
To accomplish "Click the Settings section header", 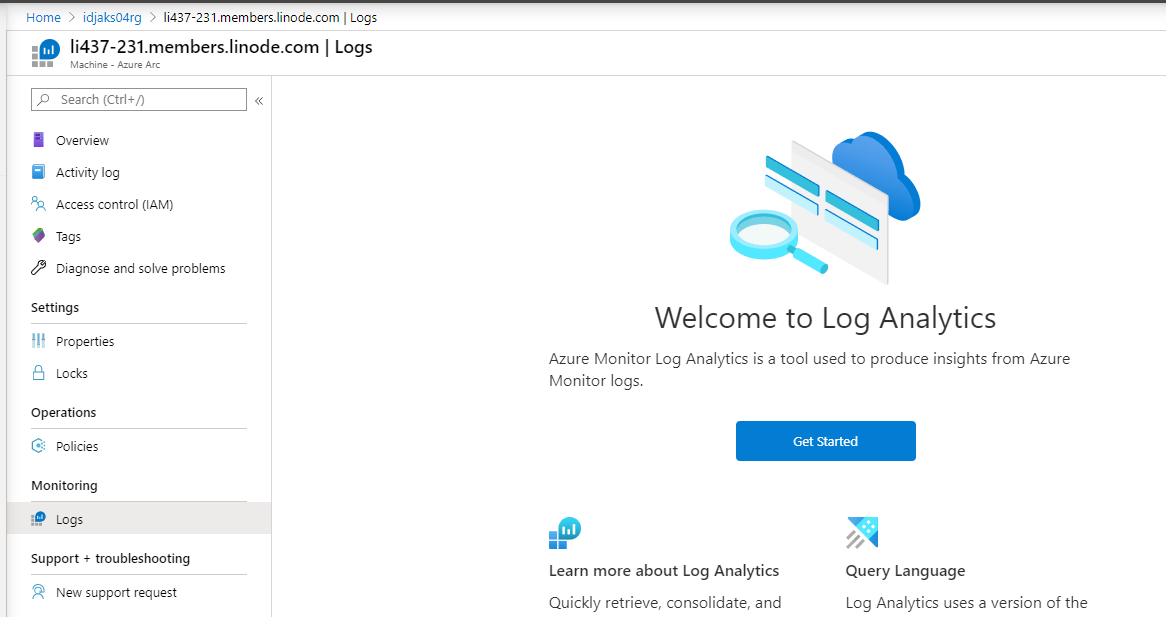I will pyautogui.click(x=55, y=307).
